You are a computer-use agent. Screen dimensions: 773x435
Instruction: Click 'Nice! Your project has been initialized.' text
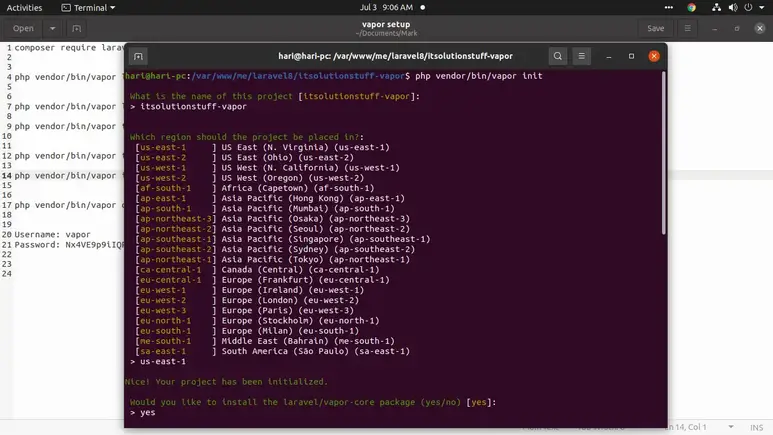(226, 382)
